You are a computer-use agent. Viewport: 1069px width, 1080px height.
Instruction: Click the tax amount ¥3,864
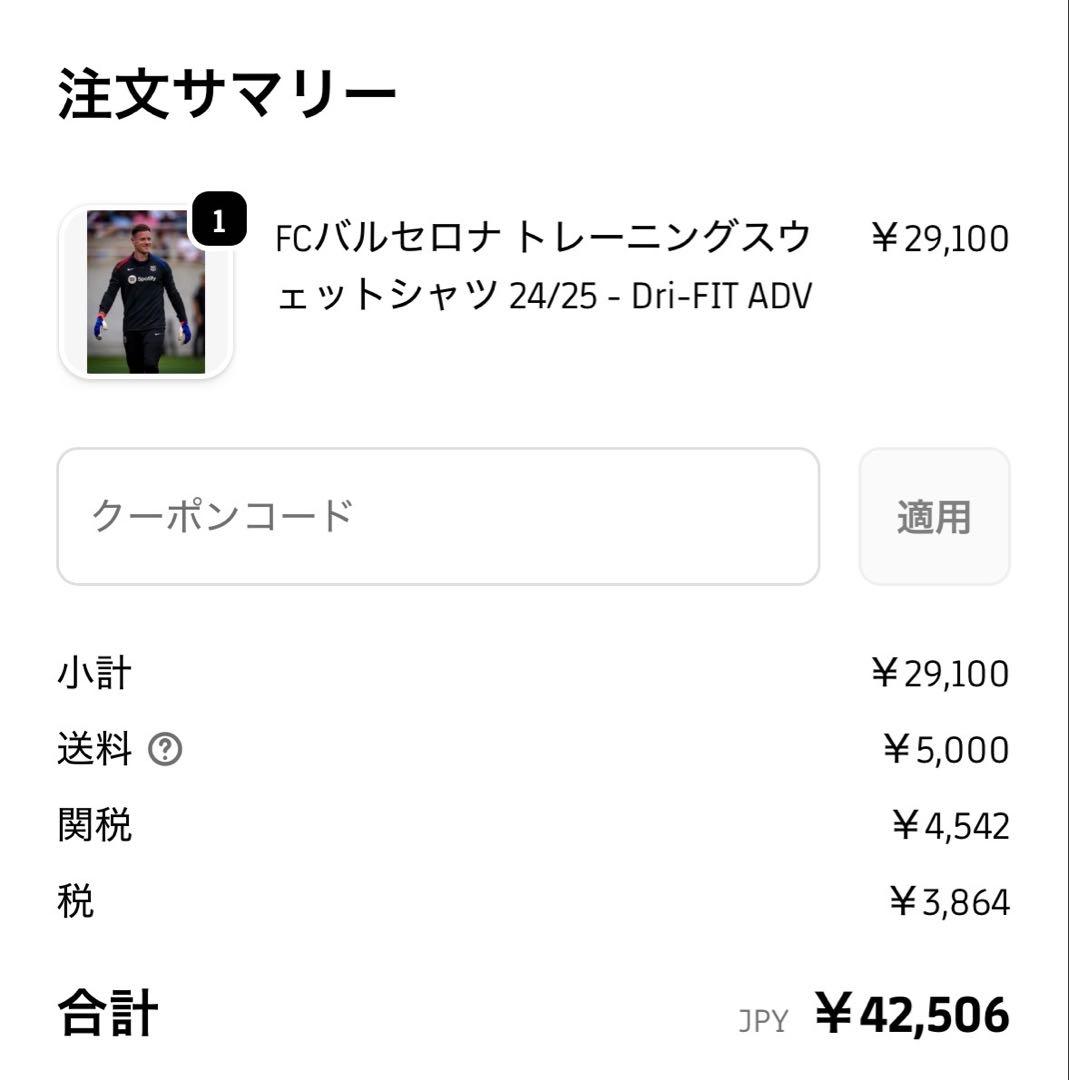click(949, 902)
